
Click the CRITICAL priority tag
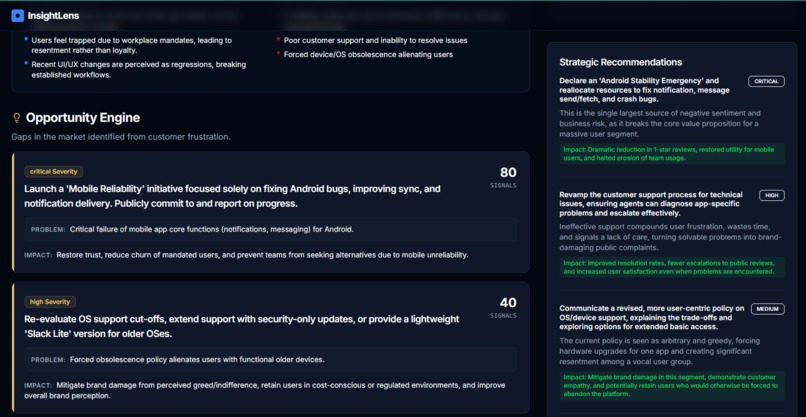[766, 81]
